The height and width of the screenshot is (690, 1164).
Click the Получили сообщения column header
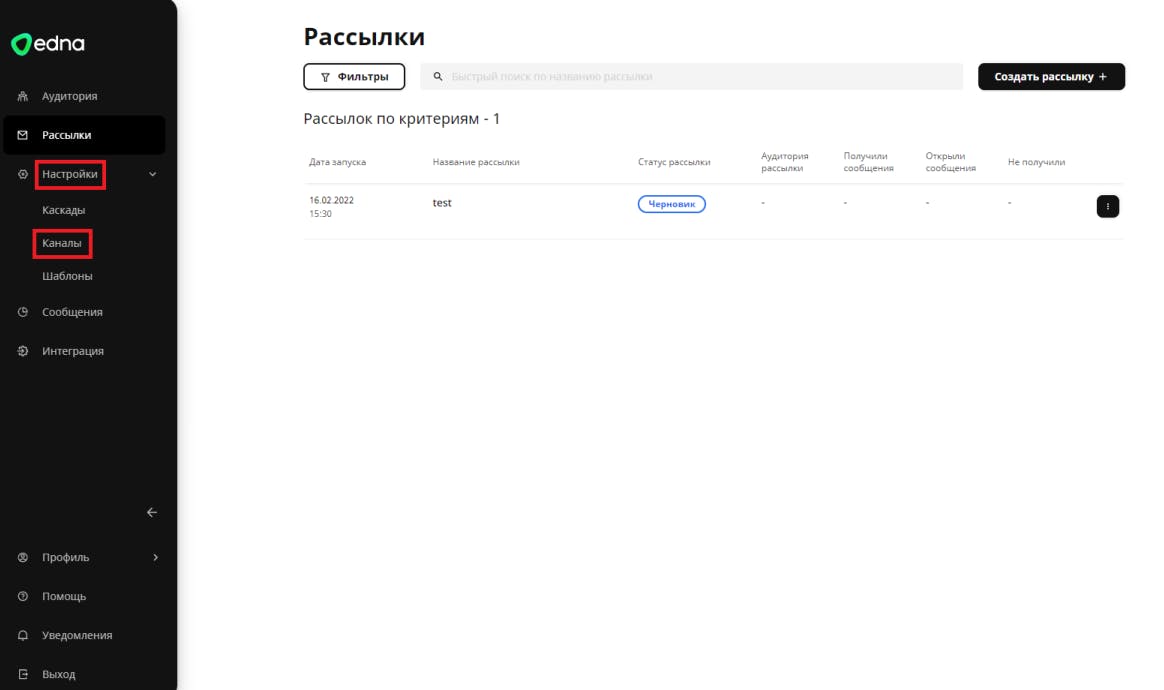pos(869,162)
